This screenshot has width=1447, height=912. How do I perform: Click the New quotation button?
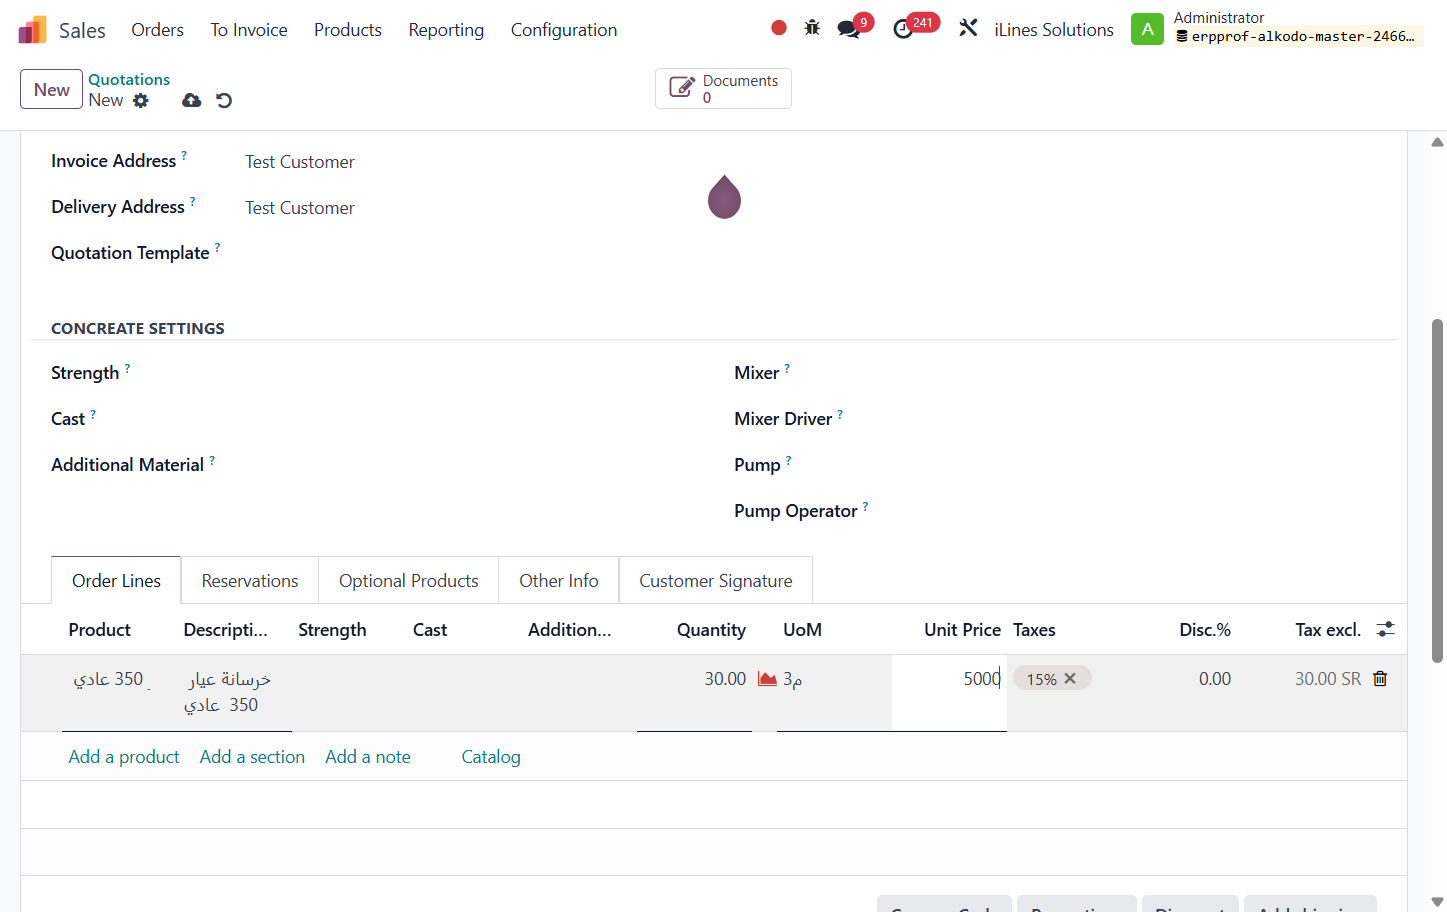click(51, 89)
